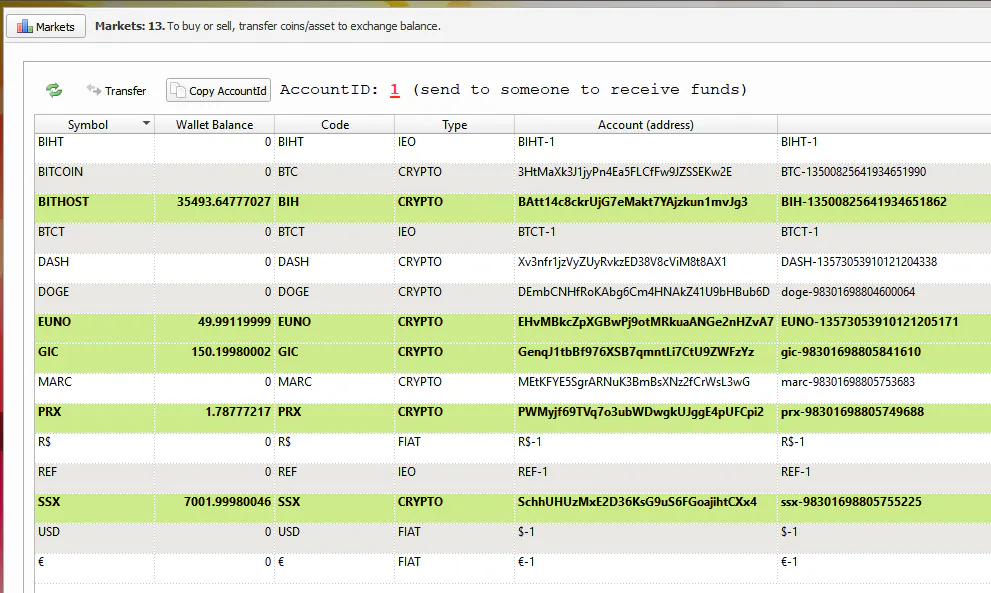Screen dimensions: 991x593
Task: Click the BTC-13500825641934651990 account cell
Action: tap(884, 178)
